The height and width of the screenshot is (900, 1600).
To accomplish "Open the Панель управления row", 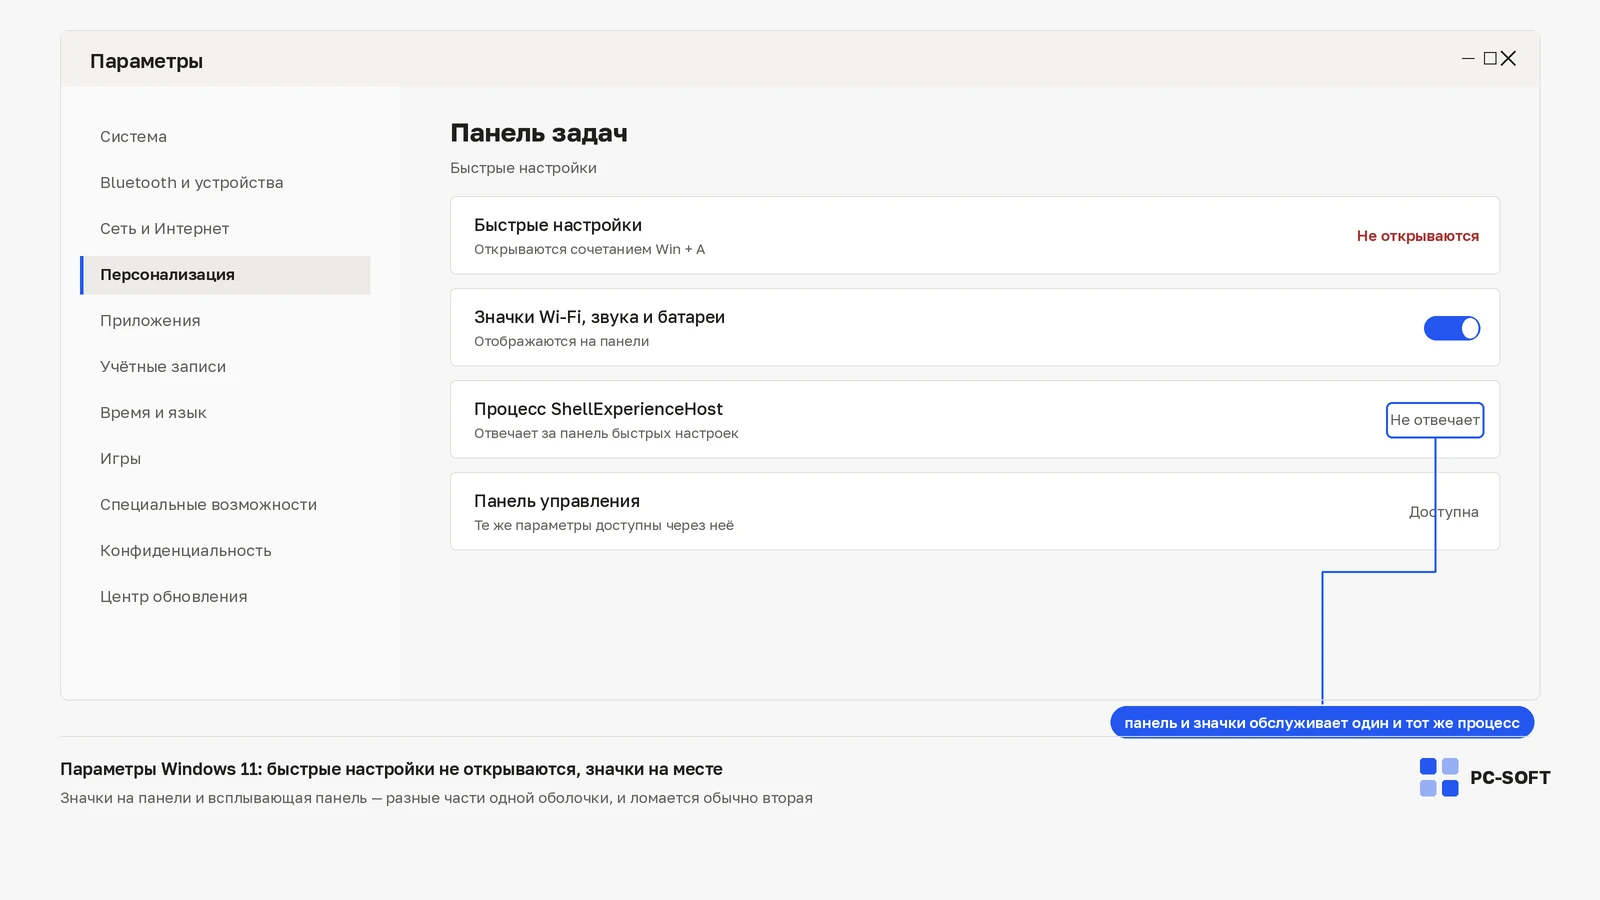I will click(974, 511).
